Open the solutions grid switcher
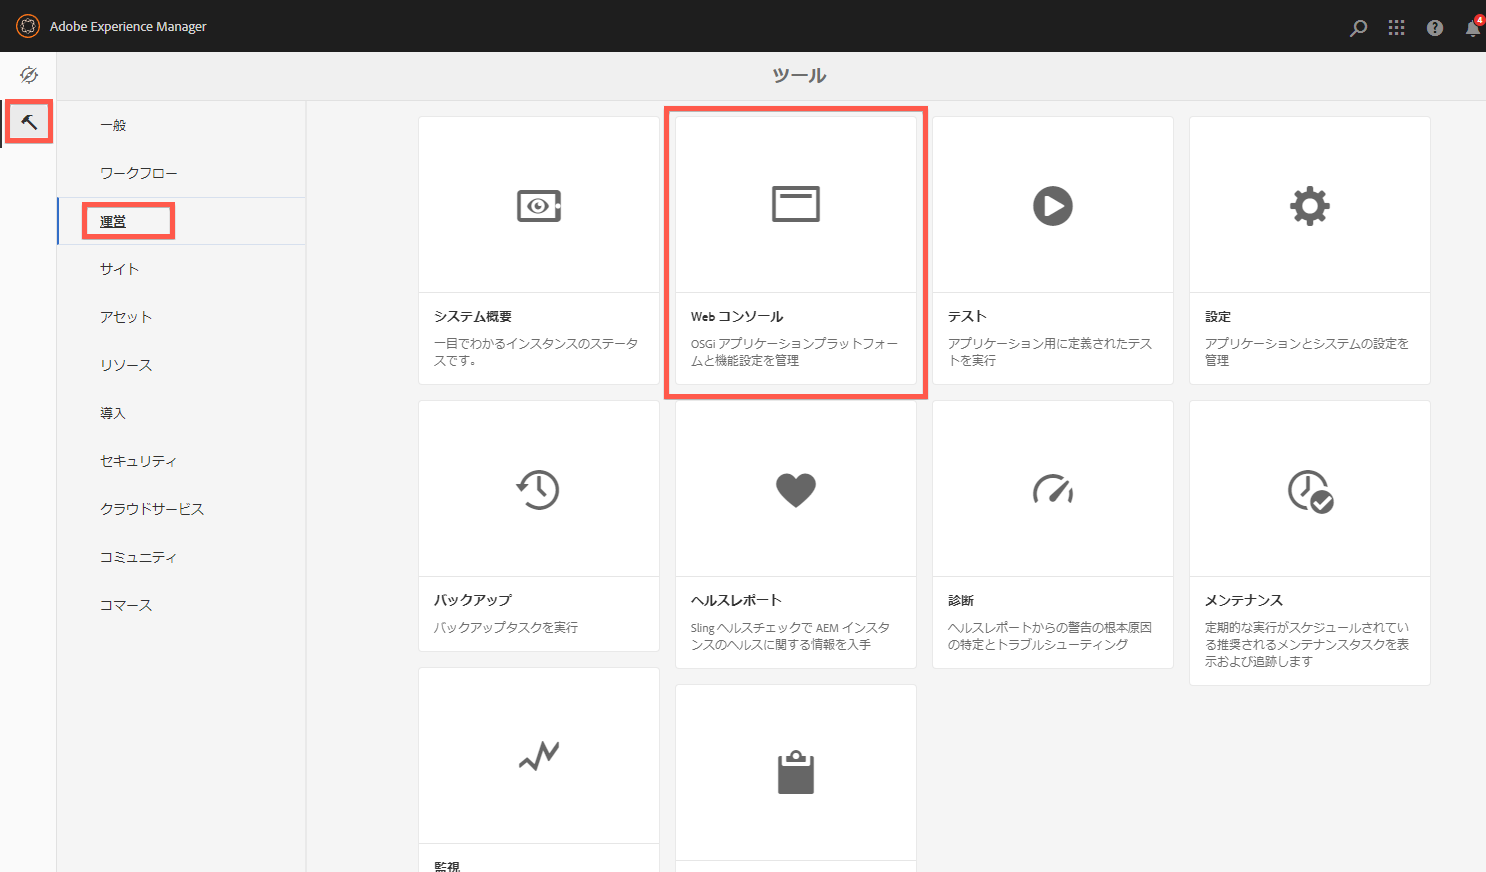1486x872 pixels. [1396, 27]
